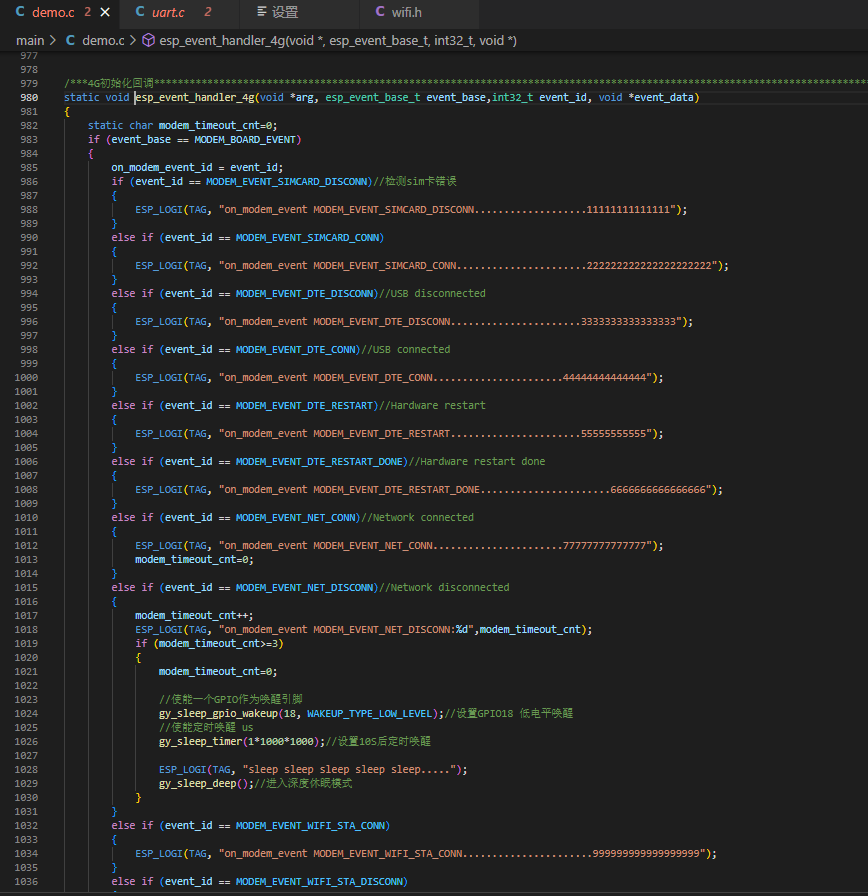Click MODEM_EVENT_WIFI_STA_DISCONN on line 1036

[x=319, y=882]
